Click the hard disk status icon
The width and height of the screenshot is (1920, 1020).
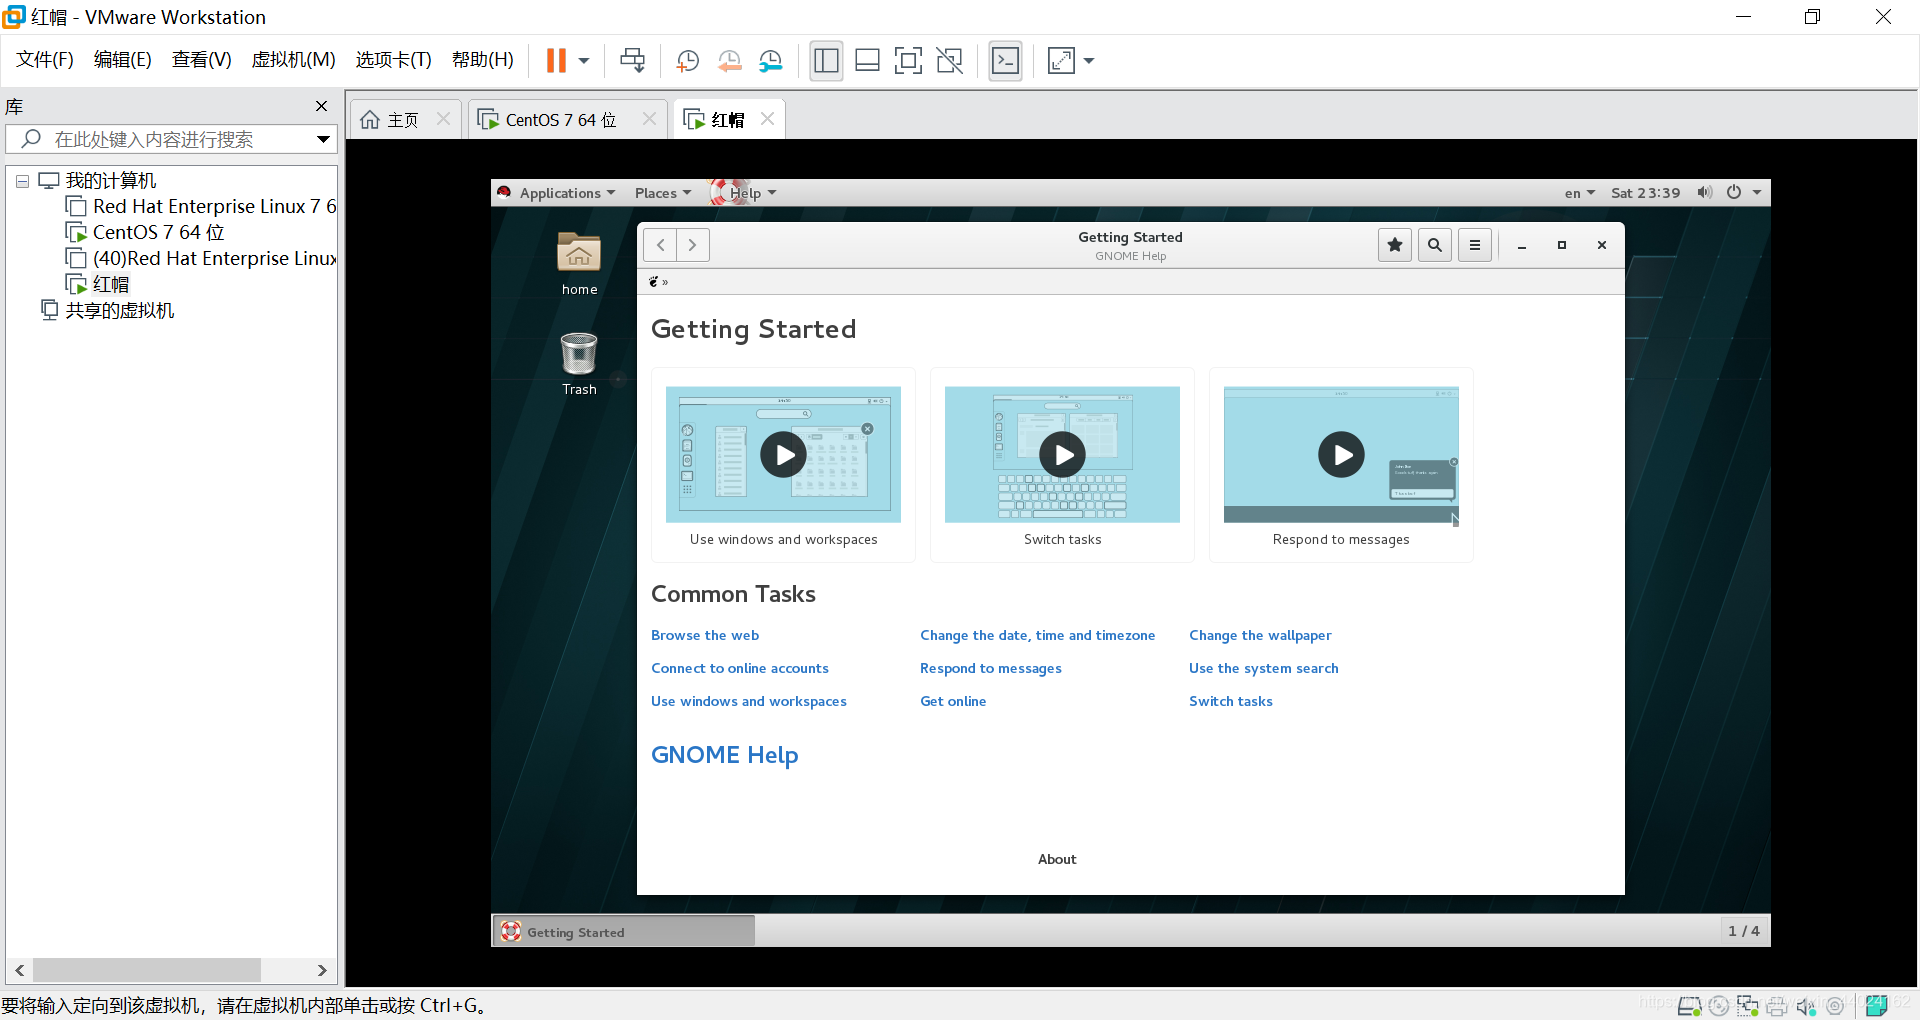[x=1690, y=1006]
